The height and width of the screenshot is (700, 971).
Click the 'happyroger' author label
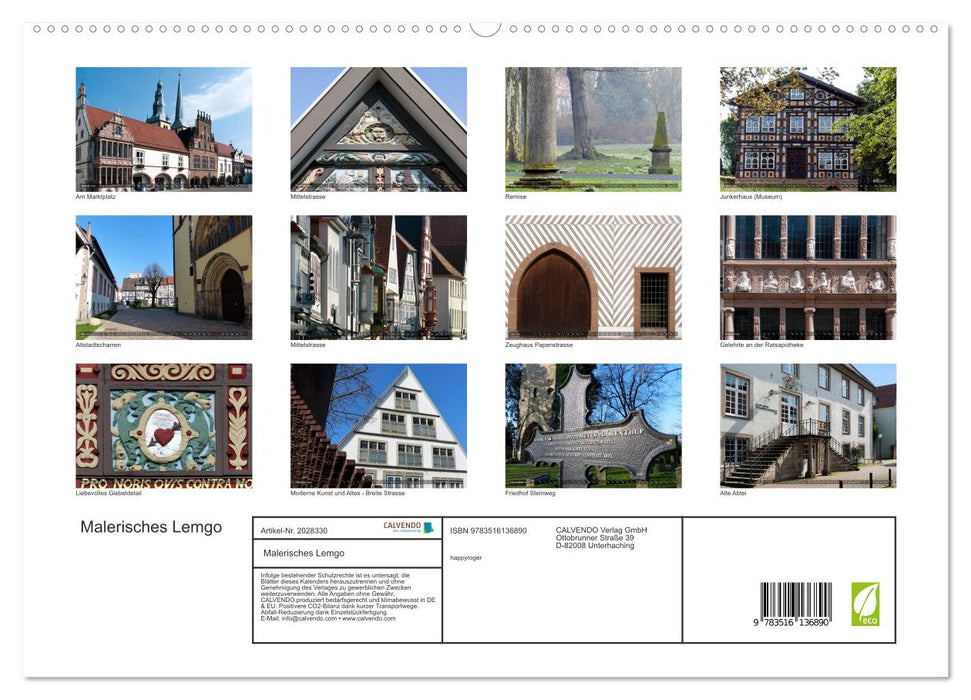(466, 556)
